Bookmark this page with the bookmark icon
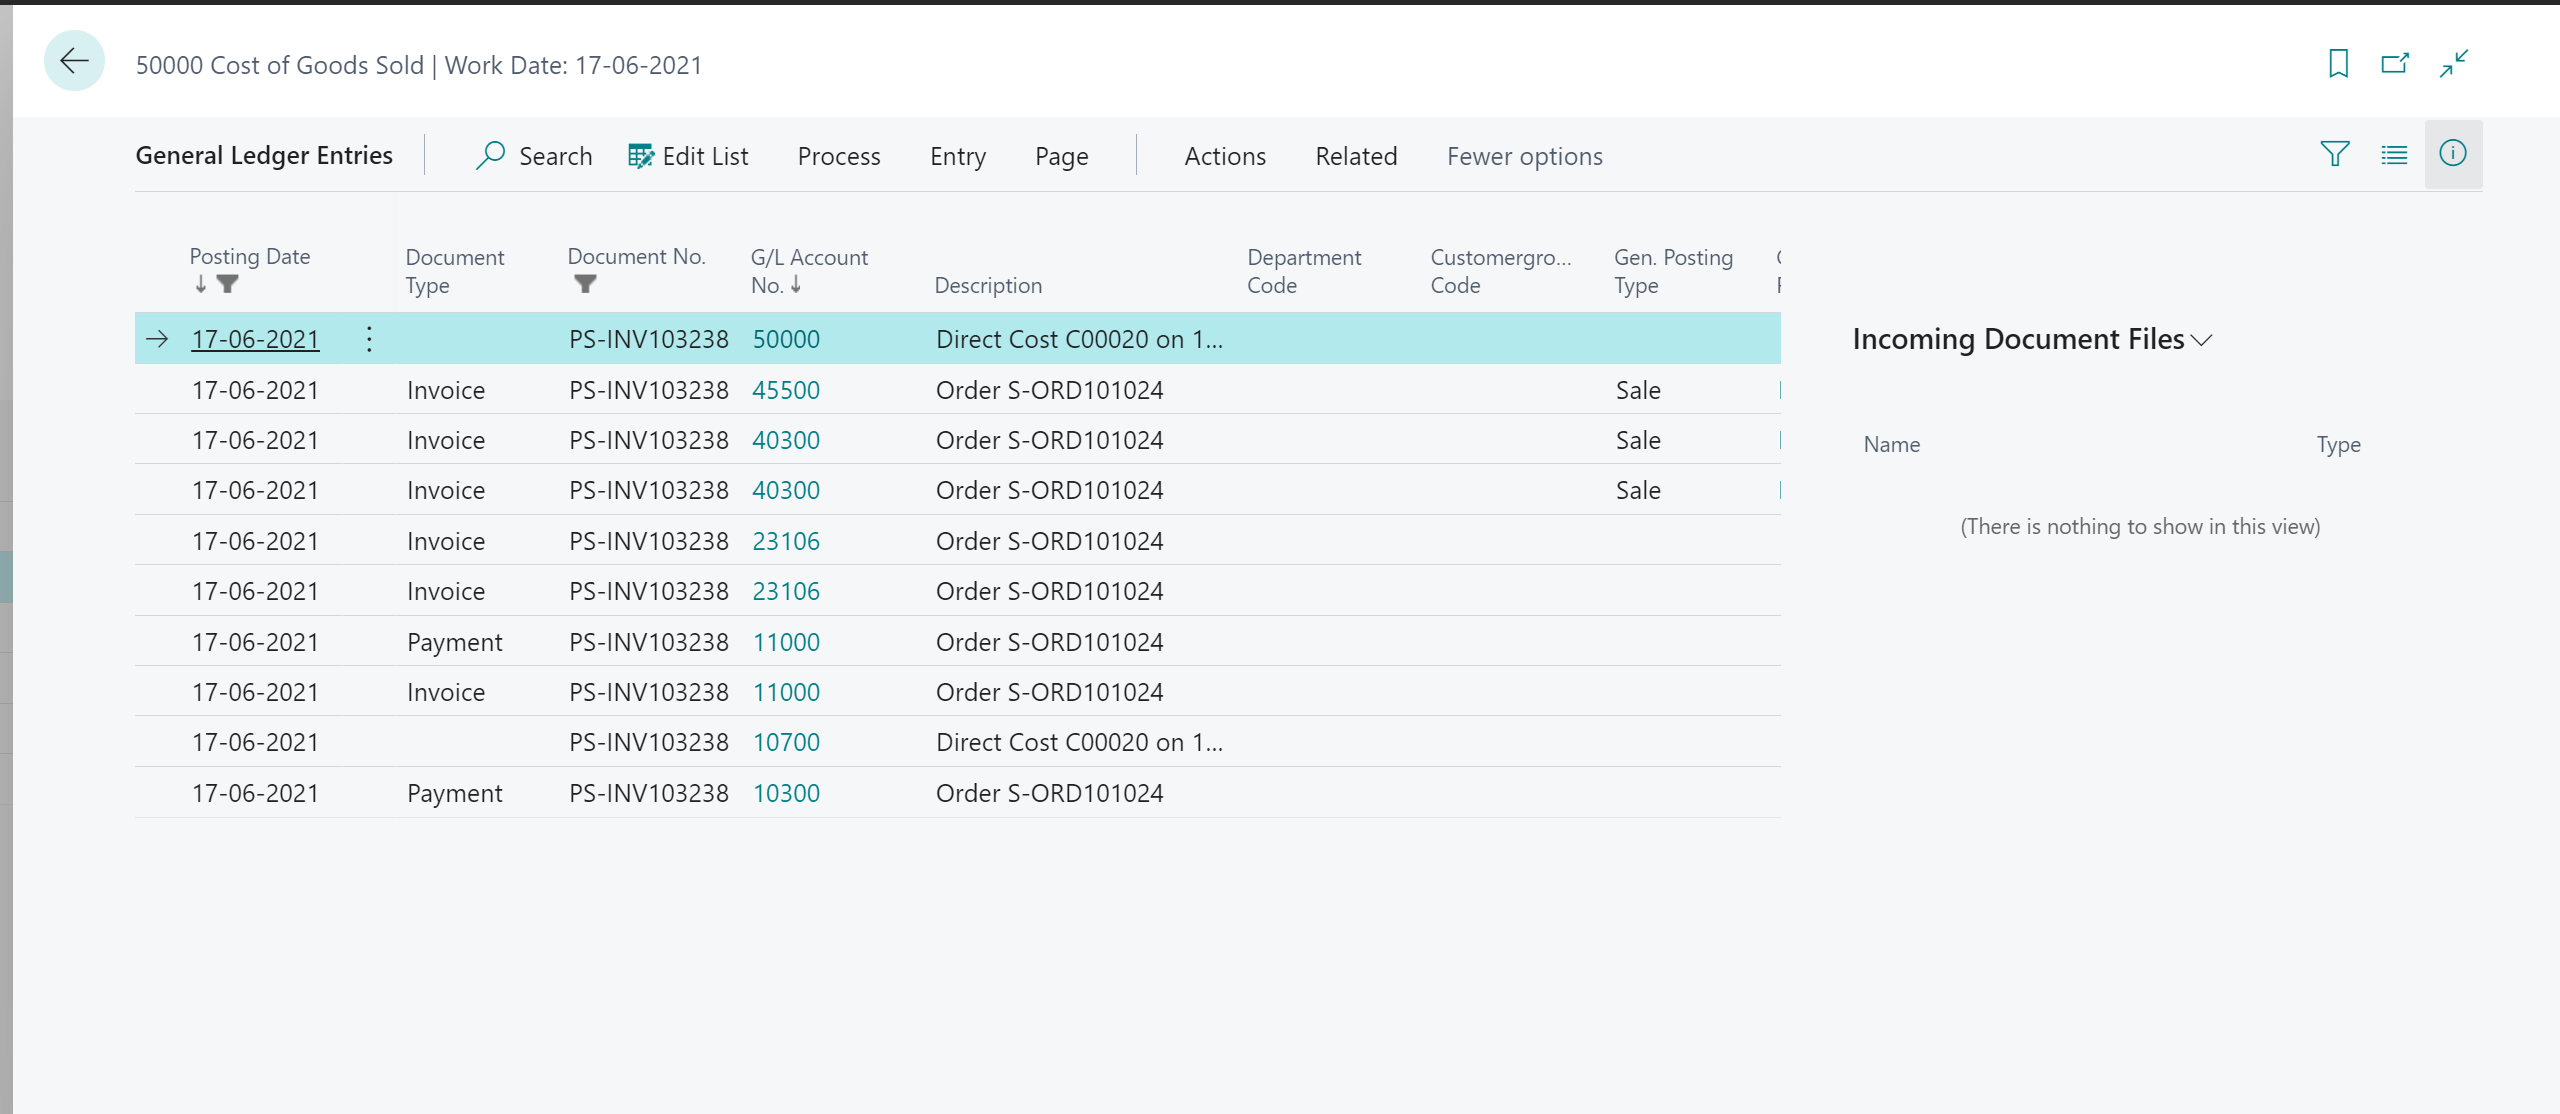Screen dimensions: 2560x1114 tap(2338, 64)
